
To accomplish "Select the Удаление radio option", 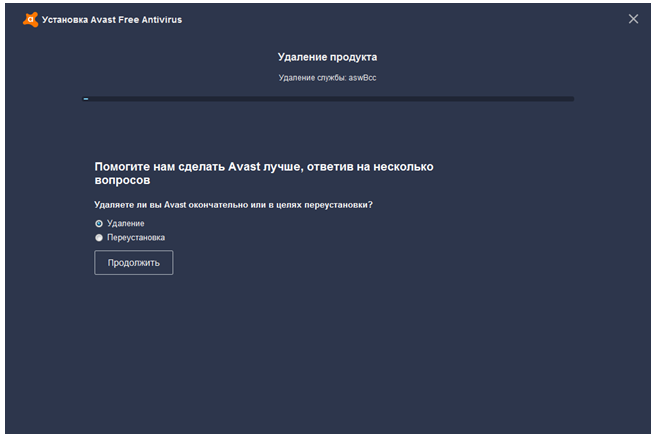I will coord(99,224).
